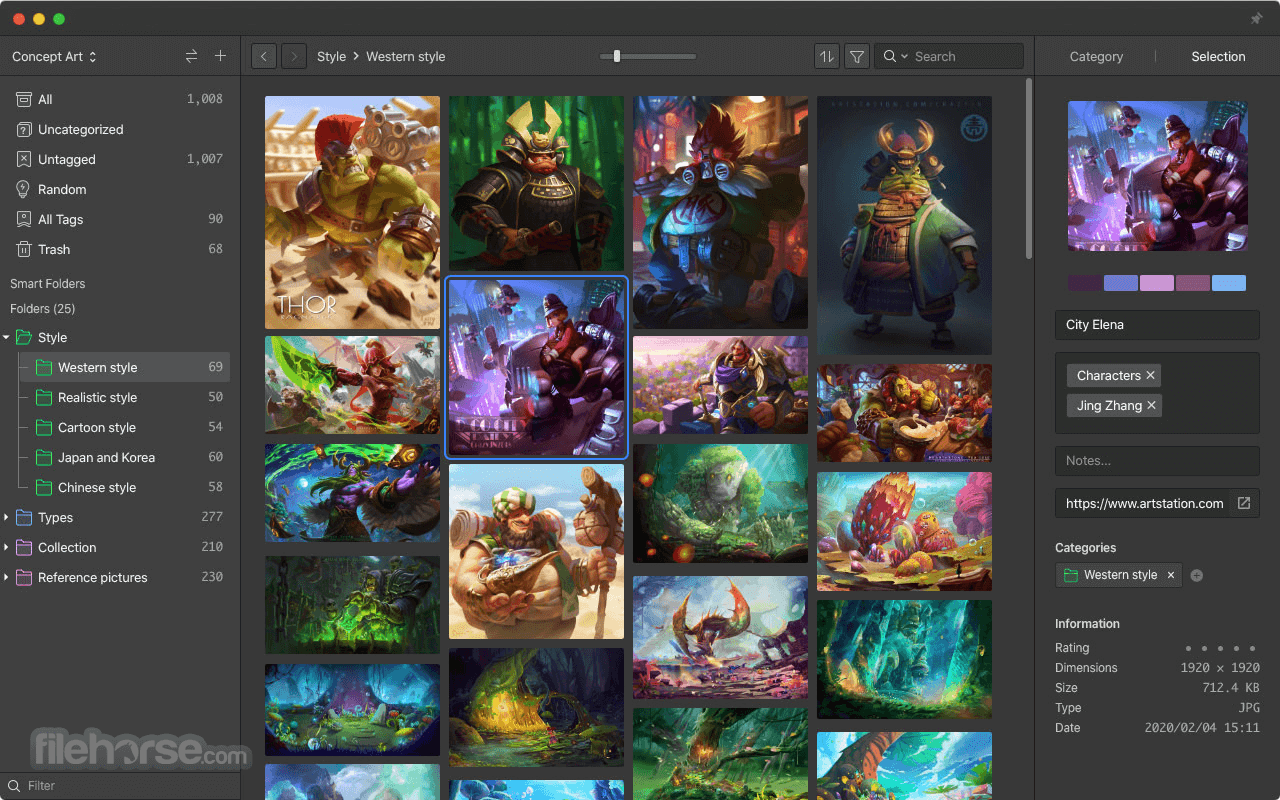Open the filter funnel options
Viewport: 1280px width, 800px height.
857,57
